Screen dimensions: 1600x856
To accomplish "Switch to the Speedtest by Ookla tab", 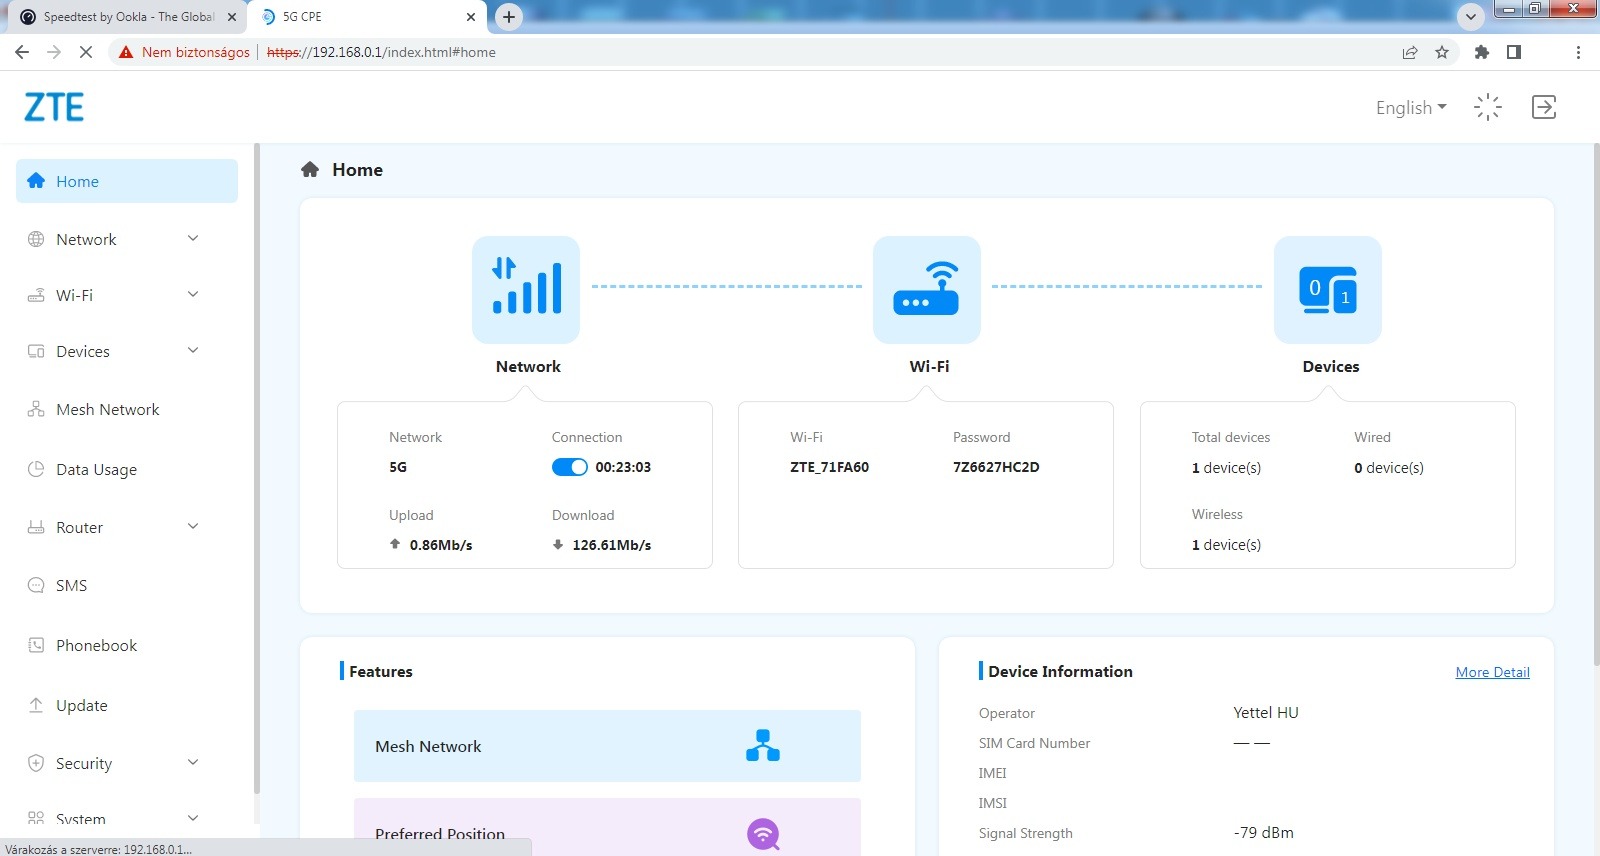I will pos(128,17).
